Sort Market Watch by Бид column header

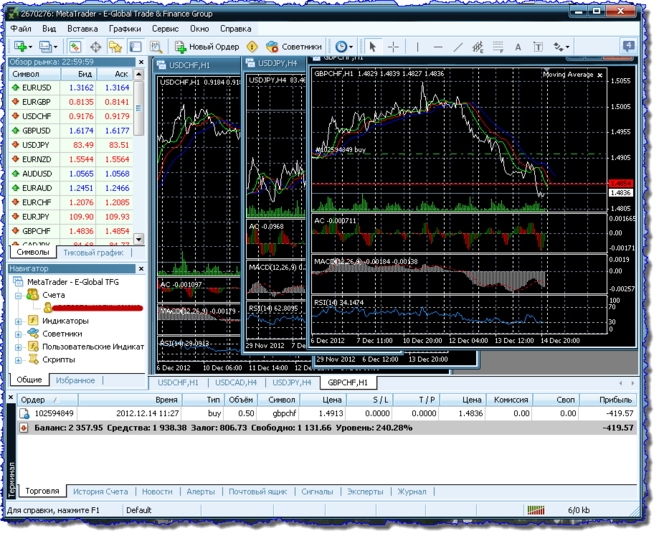tap(79, 74)
